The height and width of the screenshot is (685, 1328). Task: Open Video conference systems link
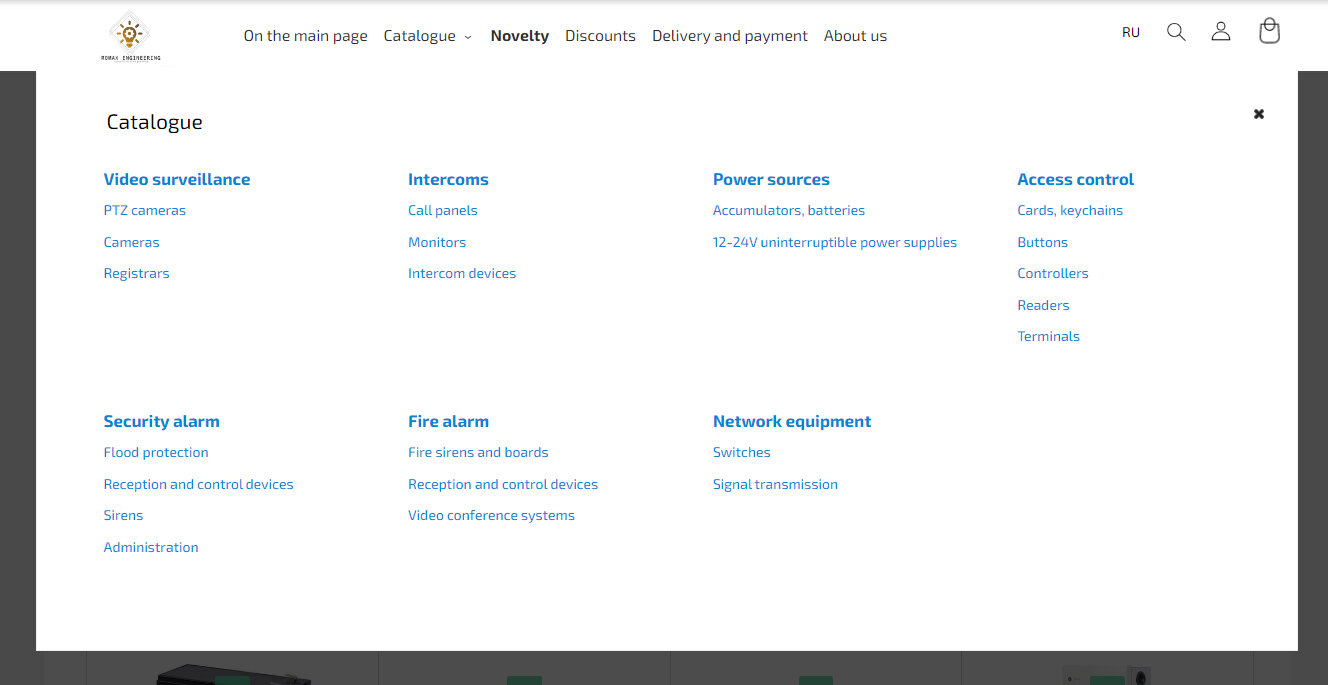coord(491,516)
